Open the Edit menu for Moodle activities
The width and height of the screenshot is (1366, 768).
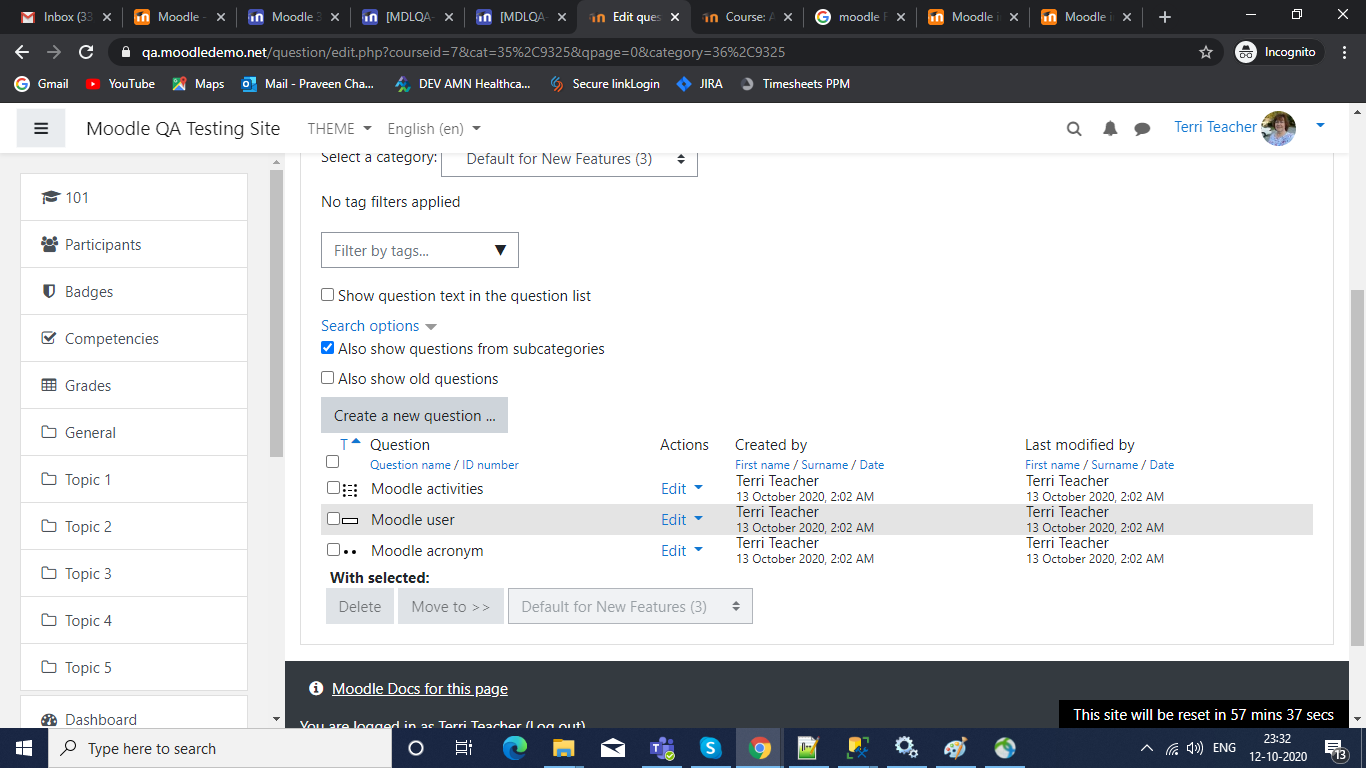[682, 489]
